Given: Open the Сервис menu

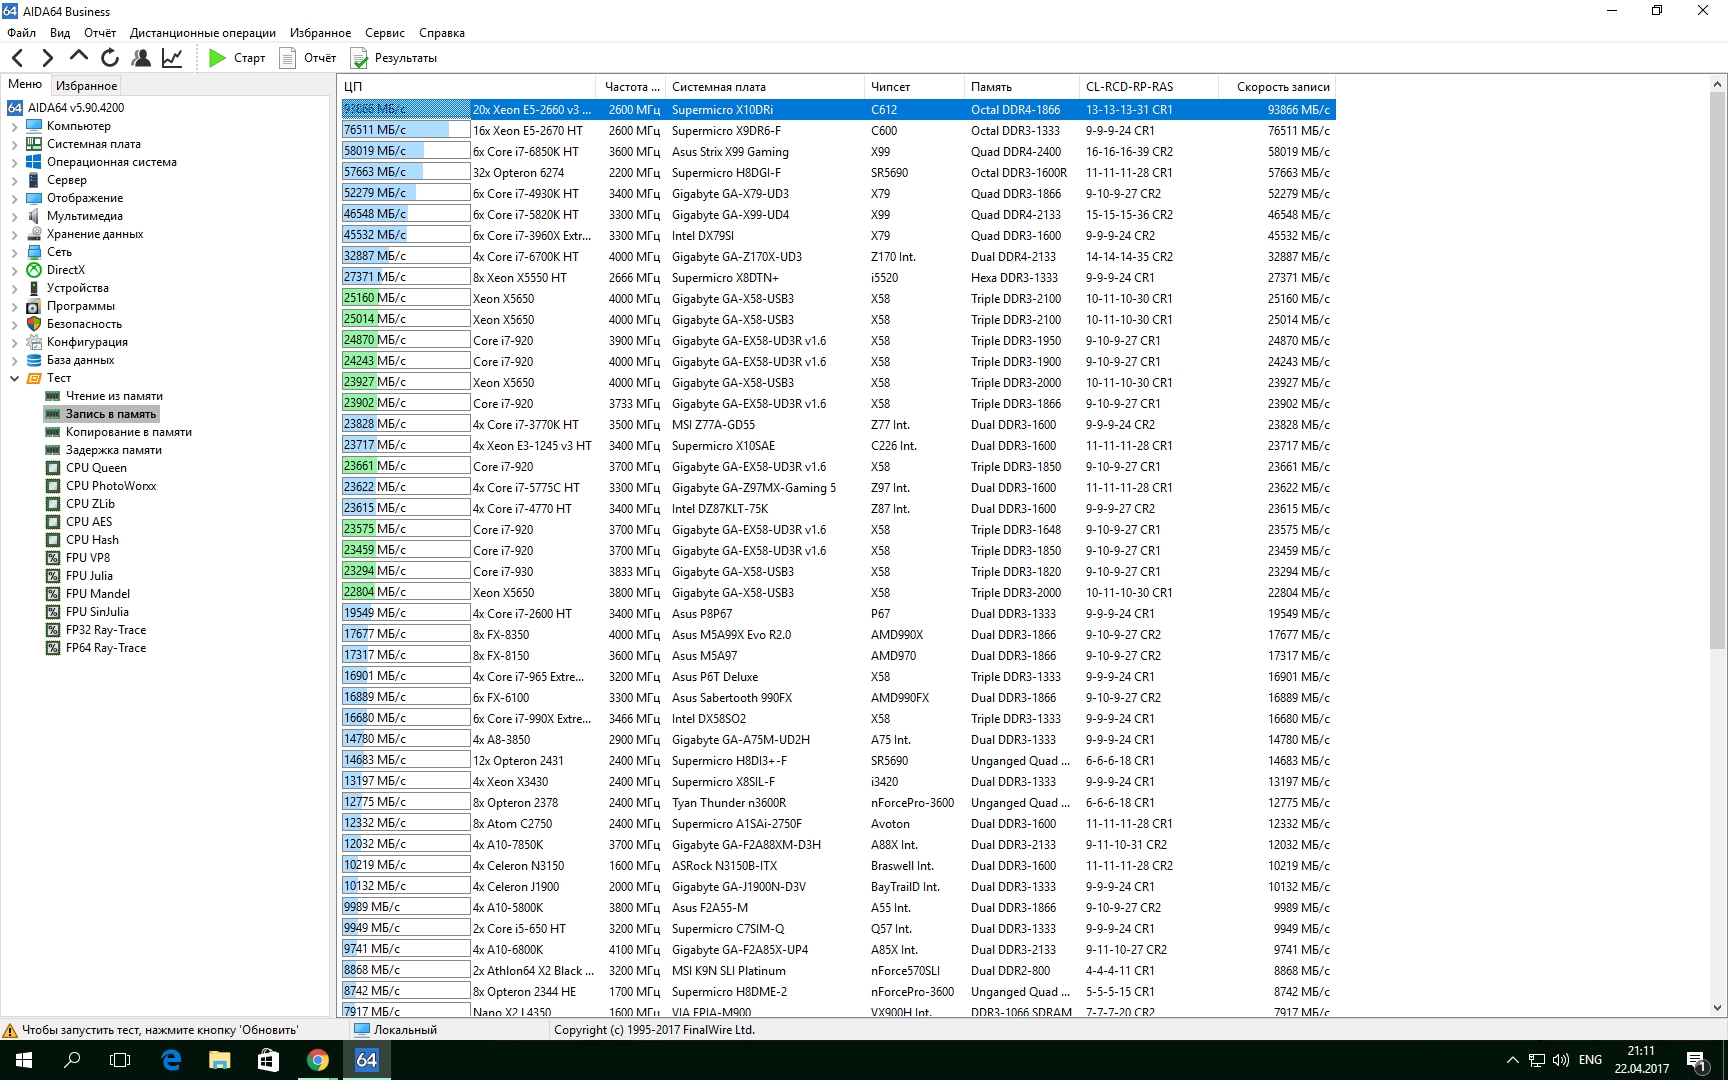Looking at the screenshot, I should 385,33.
